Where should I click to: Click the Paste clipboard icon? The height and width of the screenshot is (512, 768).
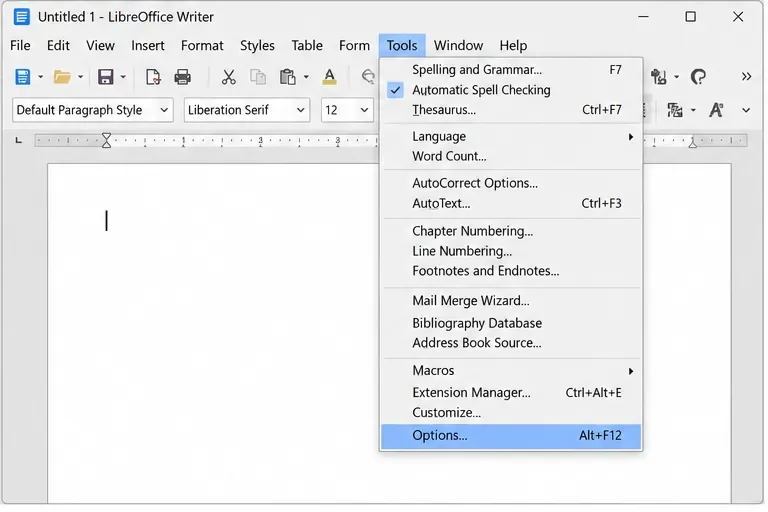pyautogui.click(x=288, y=77)
